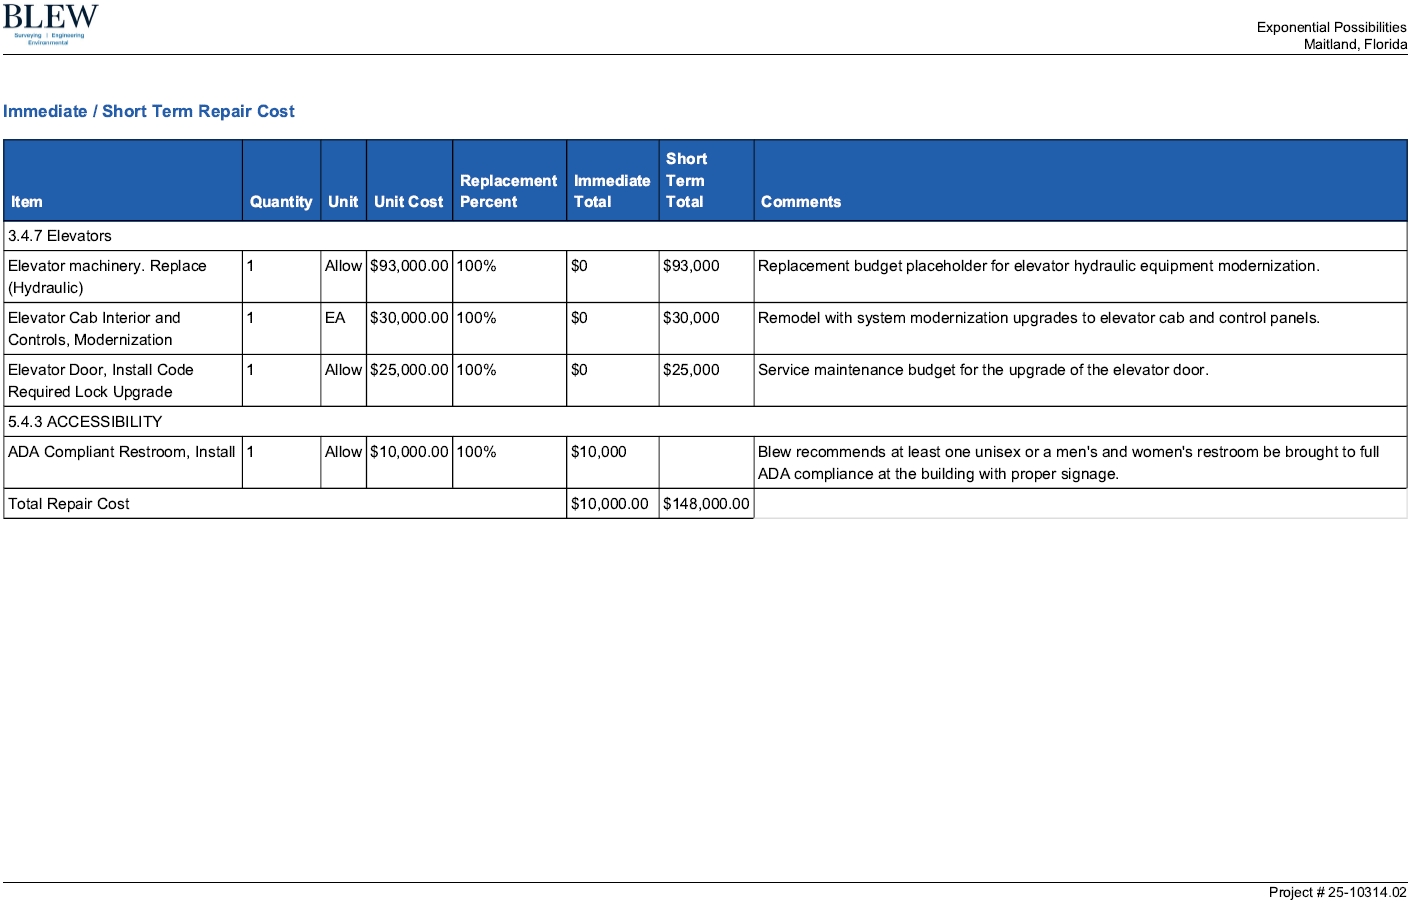Select the Immediate Total column header

pyautogui.click(x=611, y=191)
